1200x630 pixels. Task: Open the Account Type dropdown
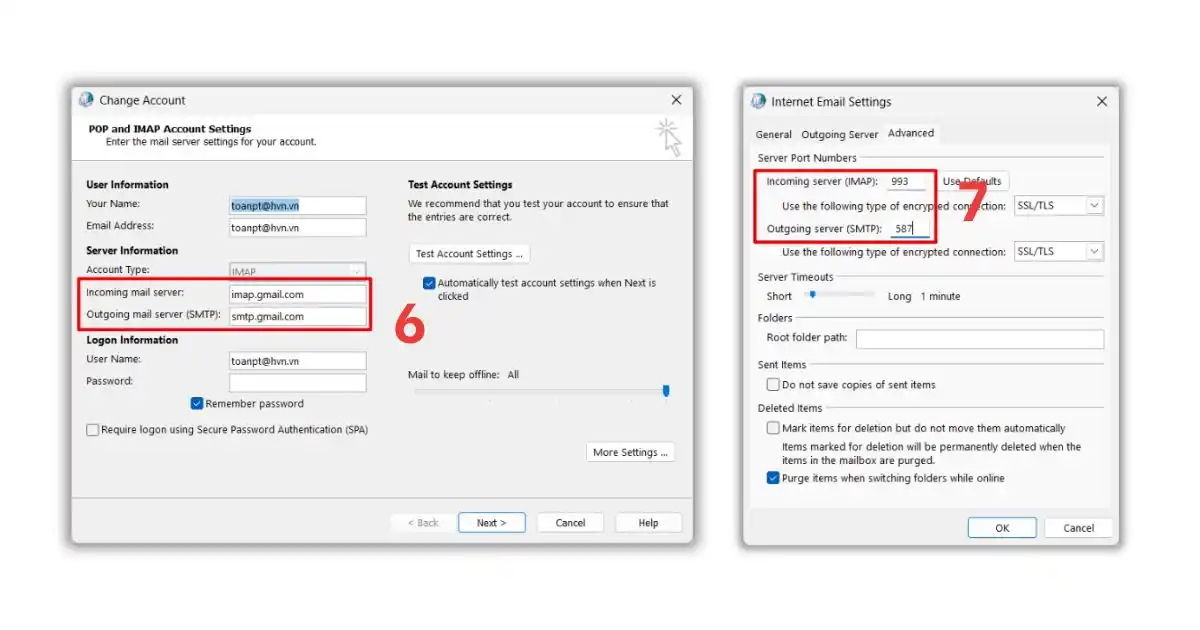tap(297, 271)
